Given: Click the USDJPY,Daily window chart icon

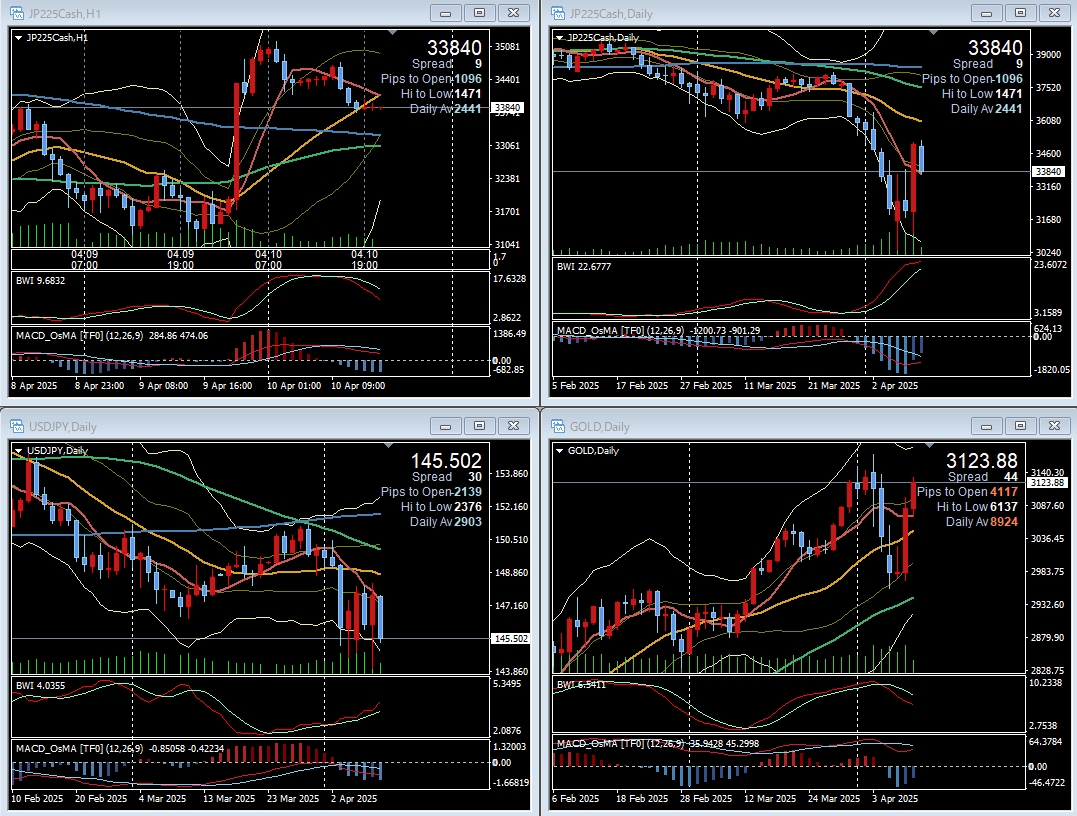Looking at the screenshot, I should pyautogui.click(x=16, y=426).
